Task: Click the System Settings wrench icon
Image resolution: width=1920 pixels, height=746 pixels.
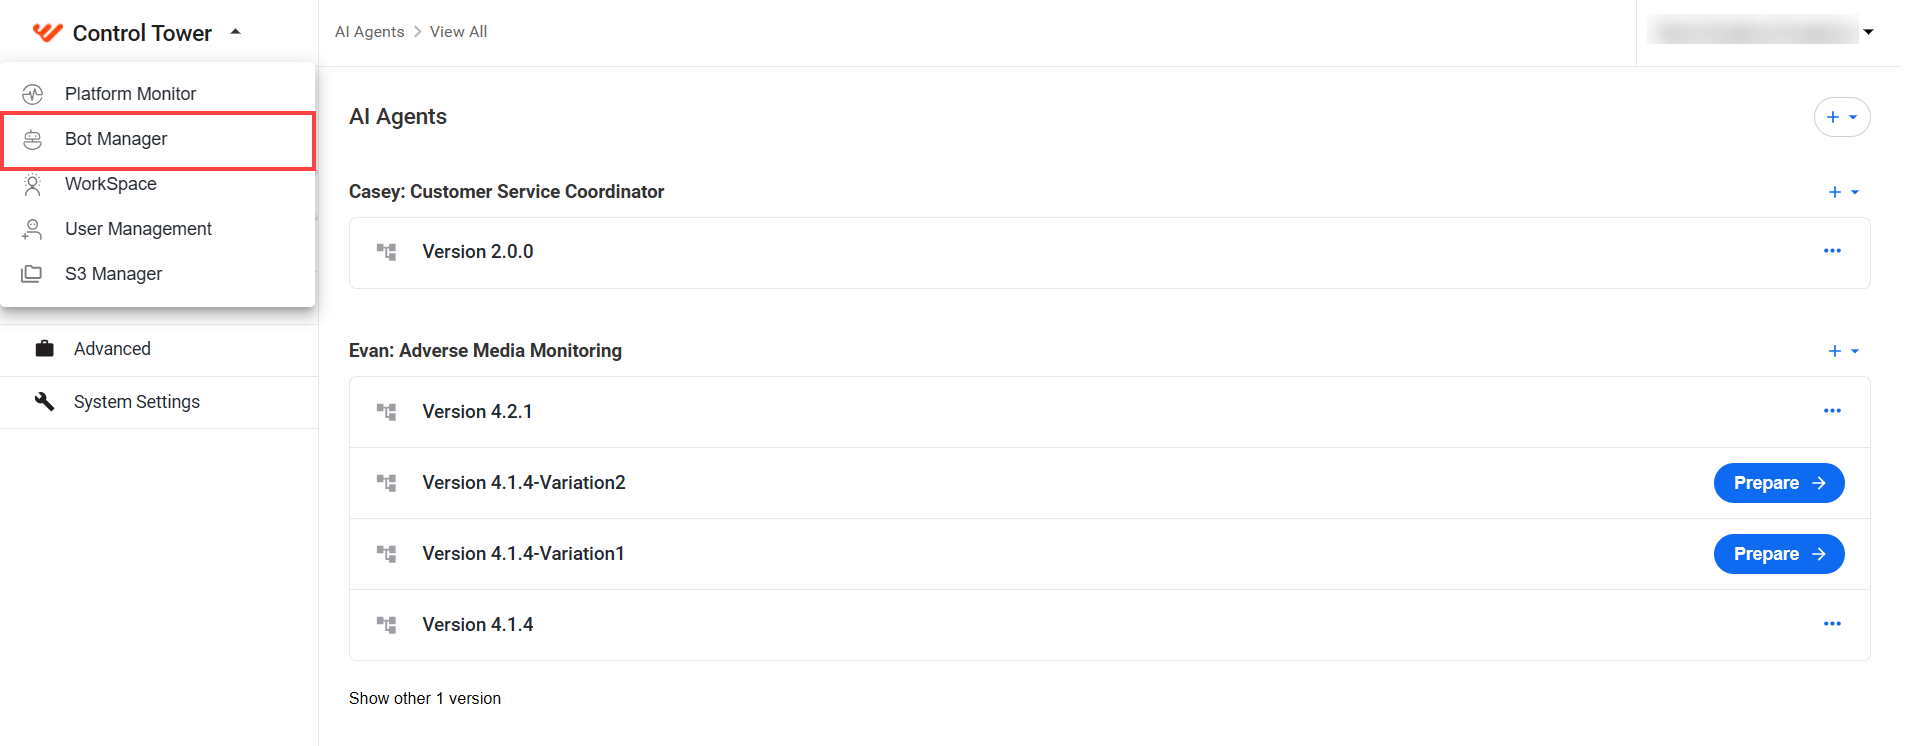Action: (44, 401)
